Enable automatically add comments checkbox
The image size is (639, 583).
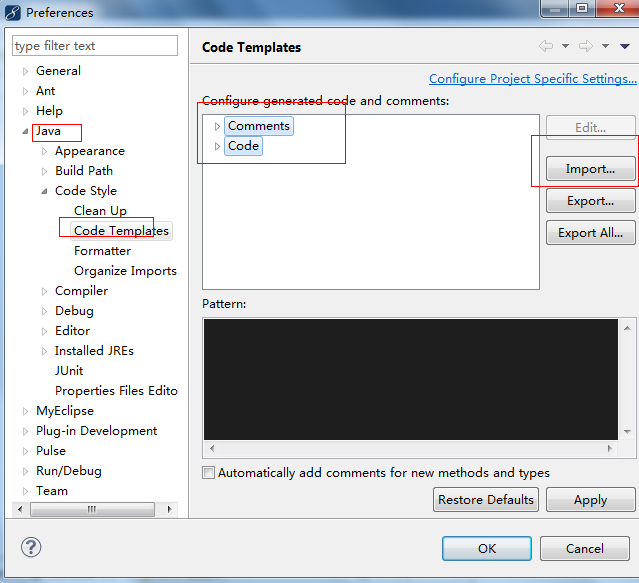[x=208, y=473]
